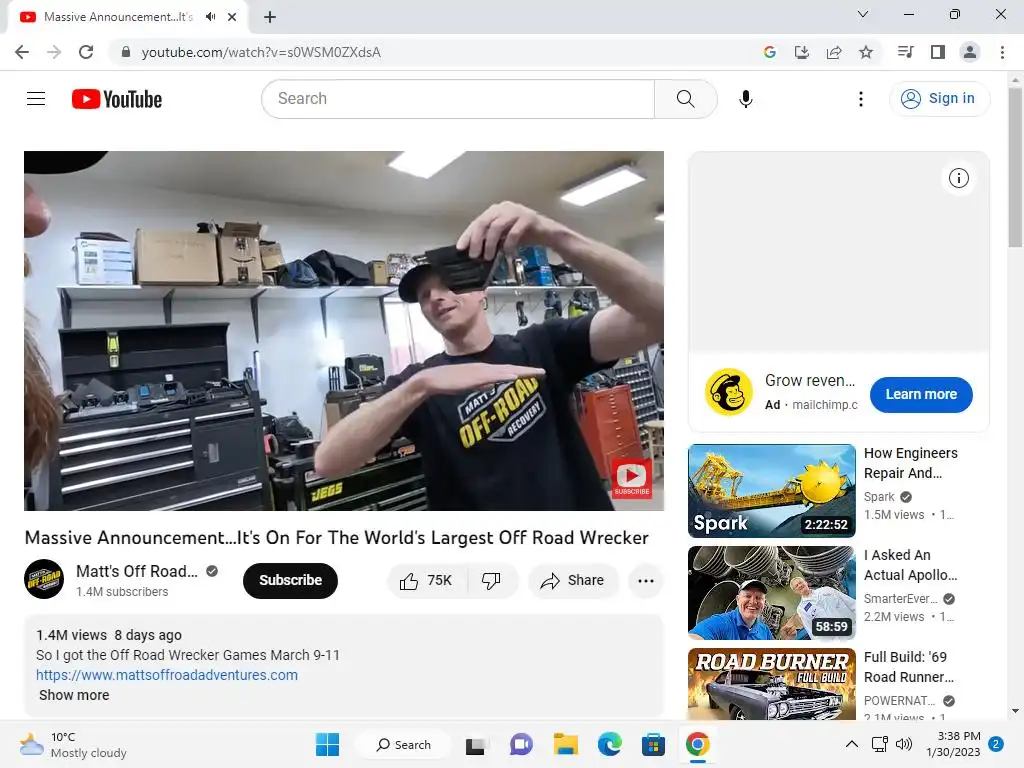The height and width of the screenshot is (768, 1024).
Task: View site info lock icon
Action: coord(126,52)
